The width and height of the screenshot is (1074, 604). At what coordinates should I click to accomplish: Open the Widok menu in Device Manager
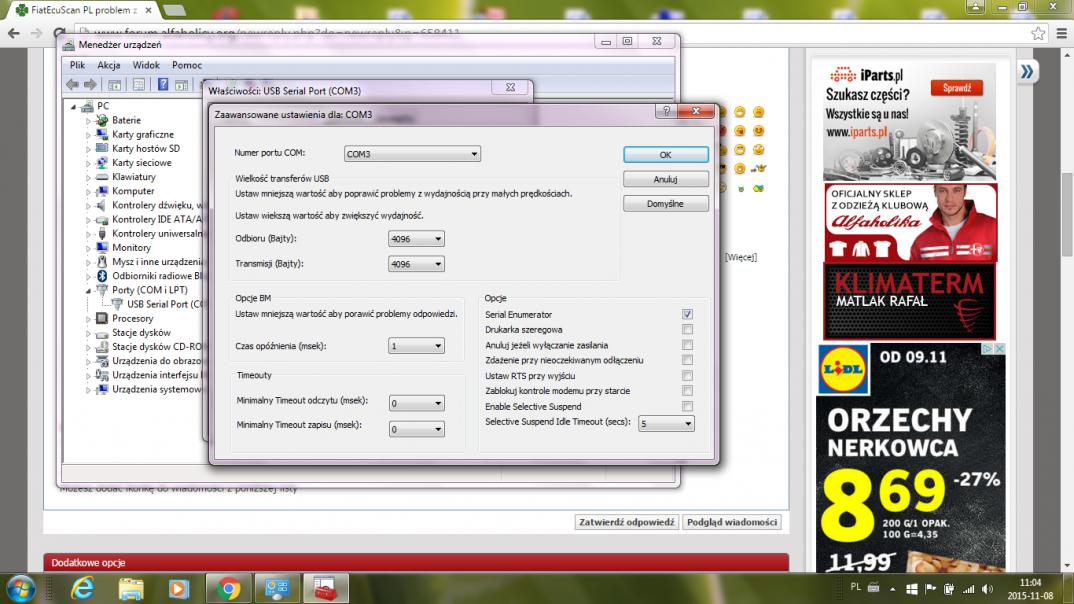(146, 65)
